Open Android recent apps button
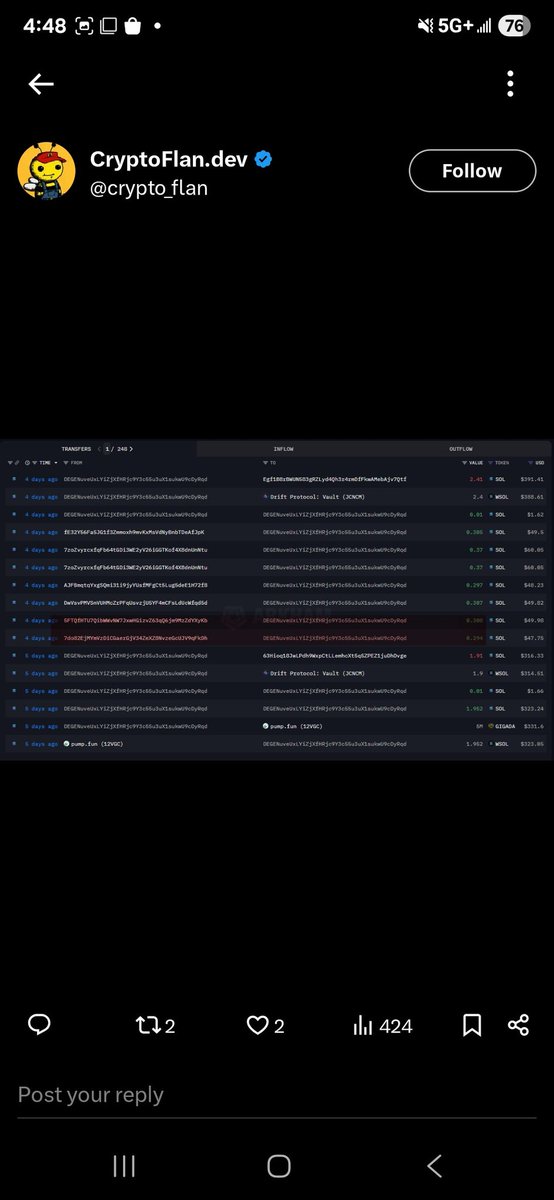Viewport: 554px width, 1200px height. point(124,1165)
